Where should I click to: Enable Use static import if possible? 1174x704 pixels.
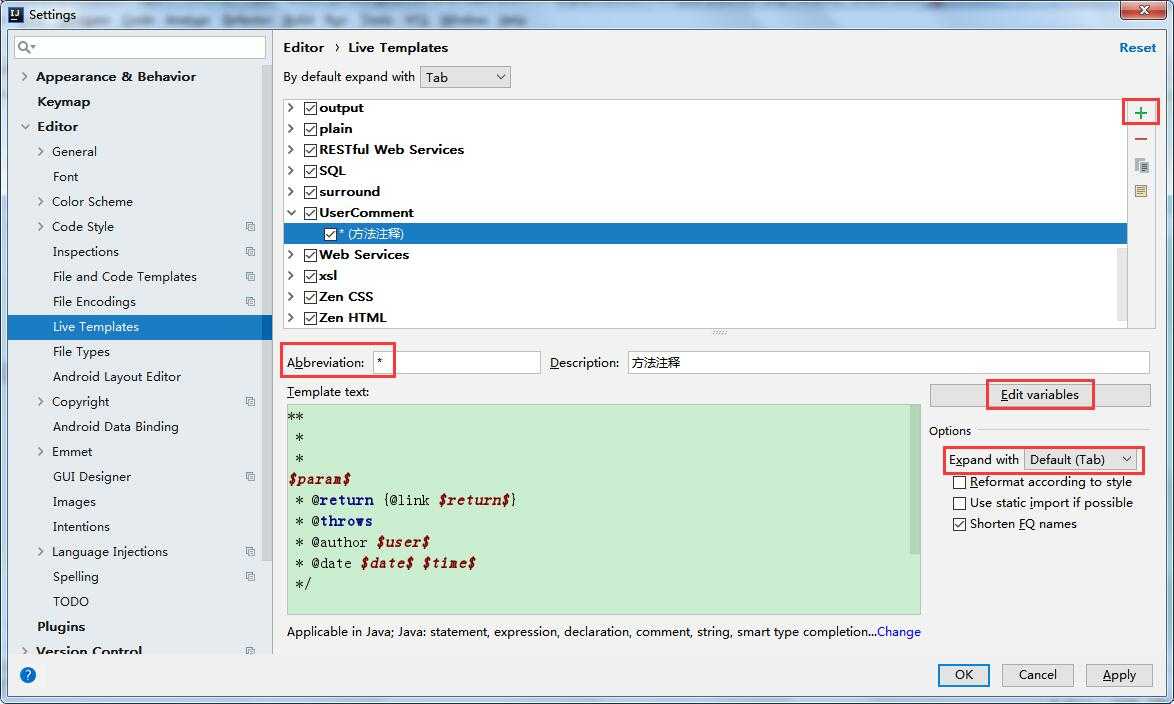tap(959, 503)
